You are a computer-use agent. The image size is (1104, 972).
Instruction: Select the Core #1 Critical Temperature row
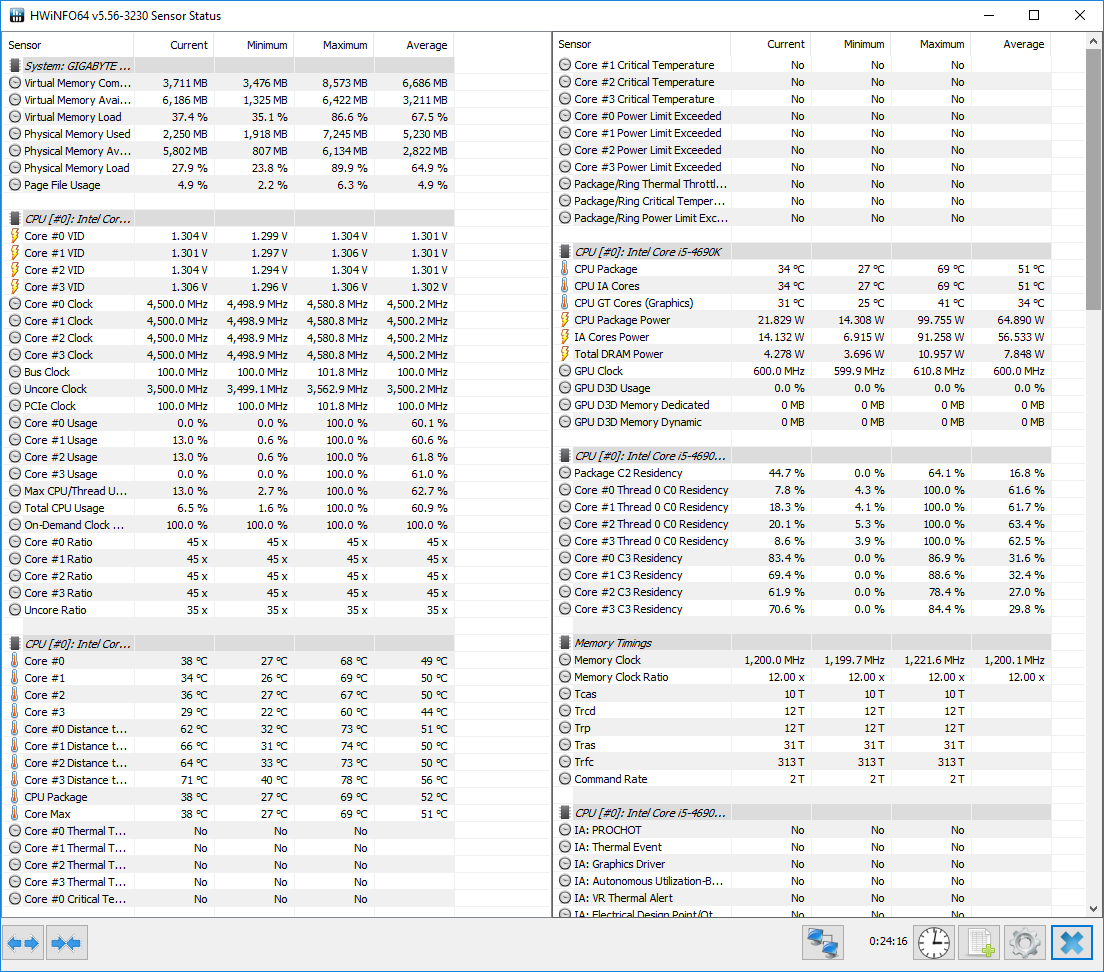tap(804, 65)
